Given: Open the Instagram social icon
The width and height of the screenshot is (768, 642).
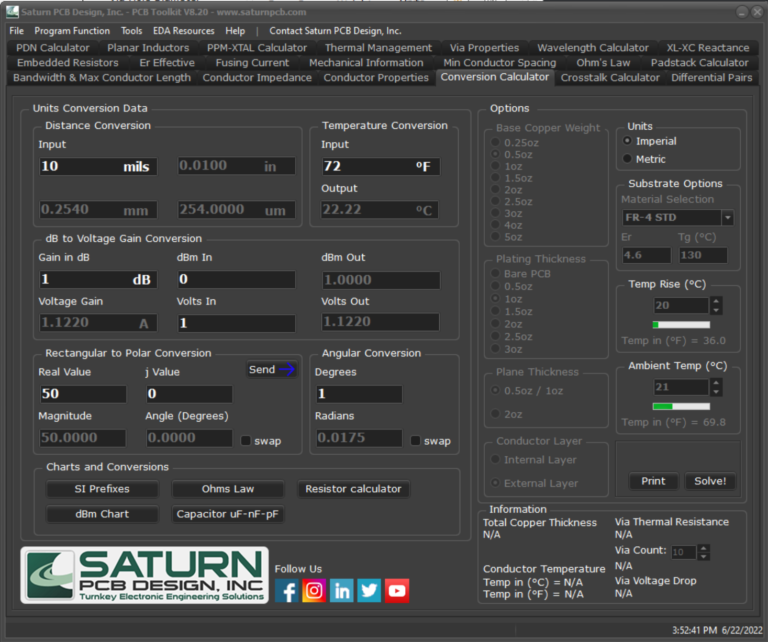Looking at the screenshot, I should coord(314,591).
